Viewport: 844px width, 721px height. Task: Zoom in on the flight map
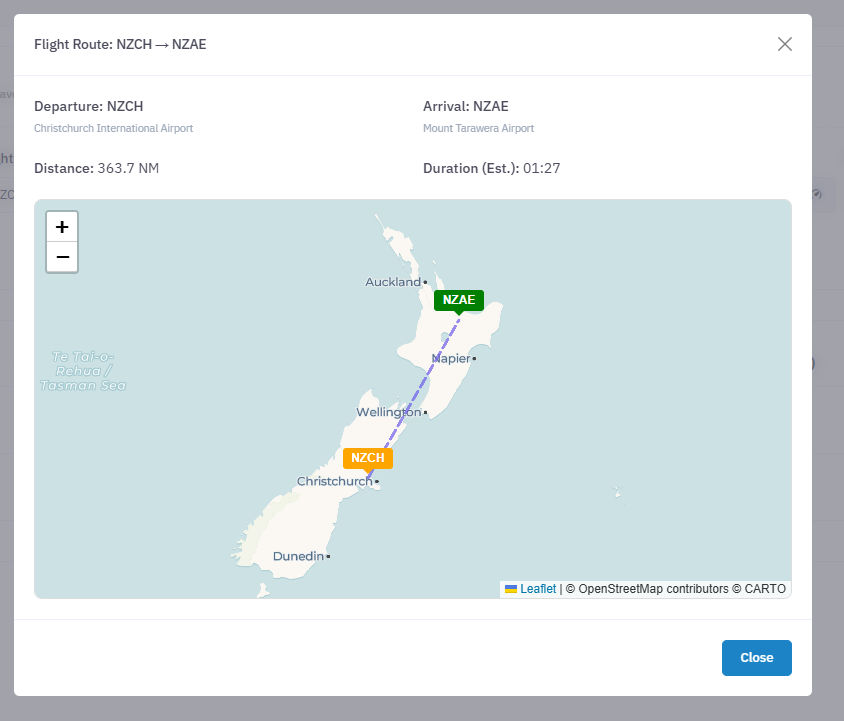62,227
